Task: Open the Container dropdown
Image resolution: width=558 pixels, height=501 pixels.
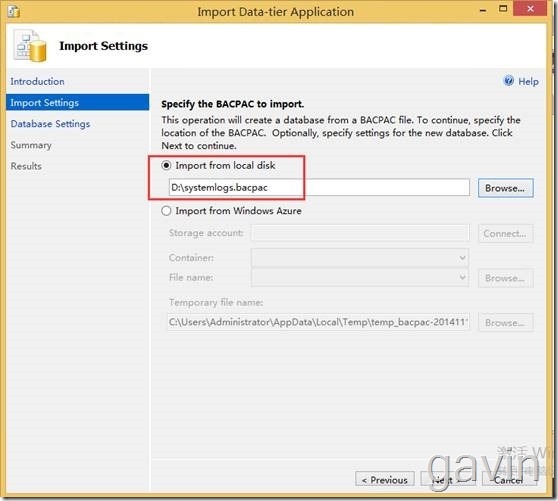Action: pyautogui.click(x=360, y=258)
